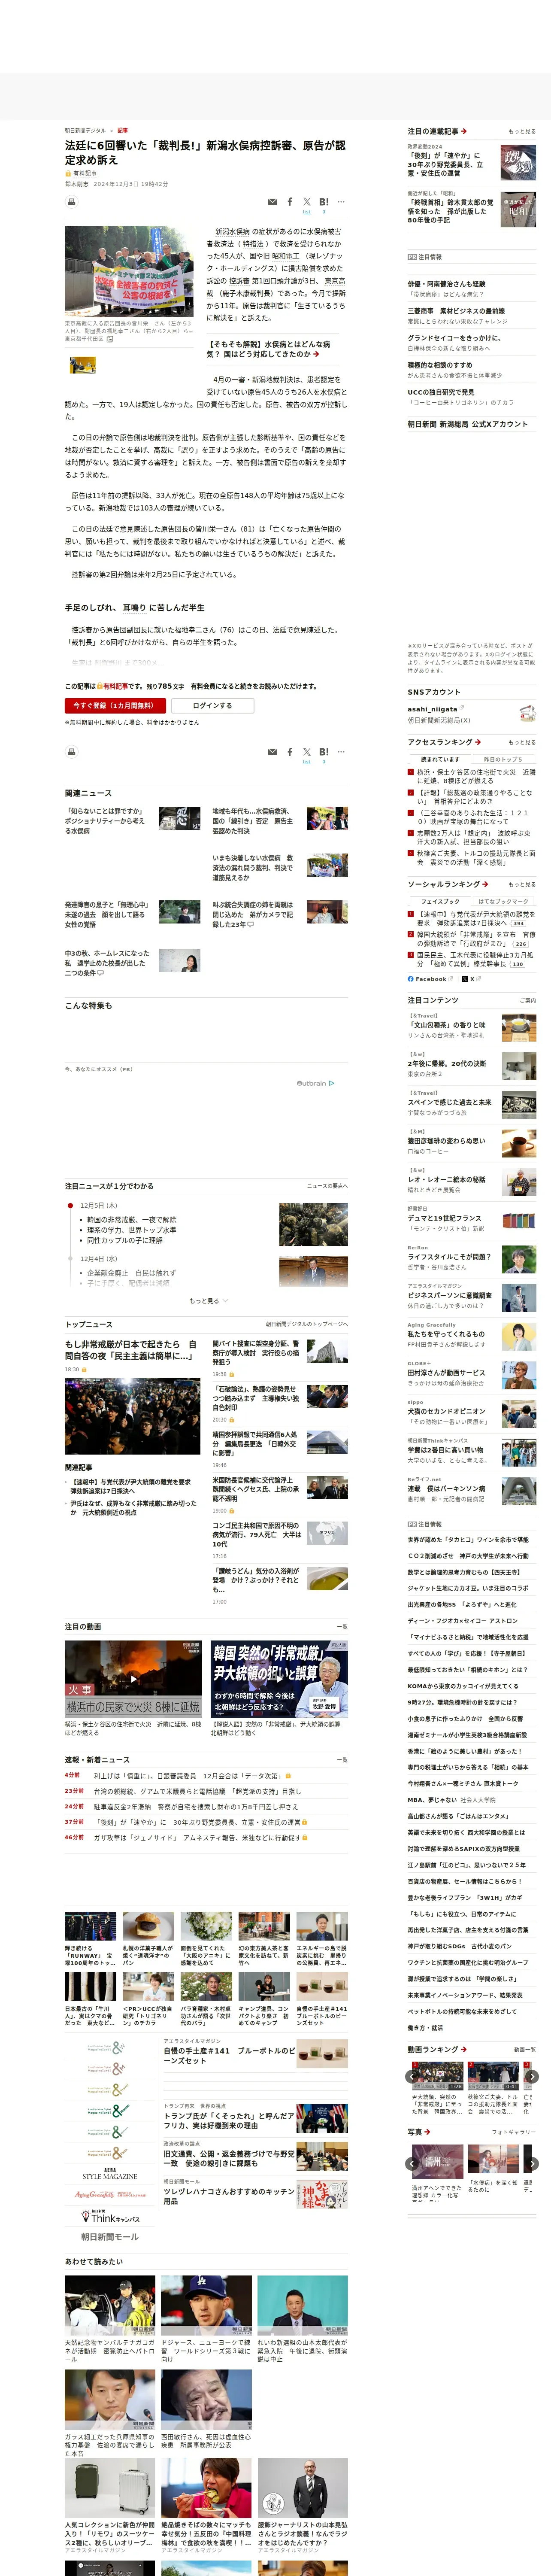
Task: Click red arrow beside 注目の連載記事 heading
Action: (x=464, y=131)
